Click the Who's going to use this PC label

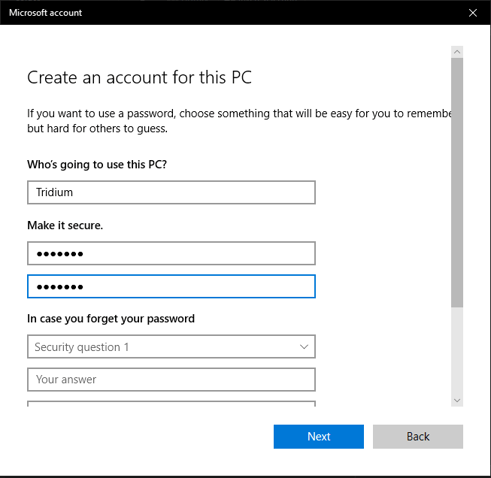click(x=97, y=164)
